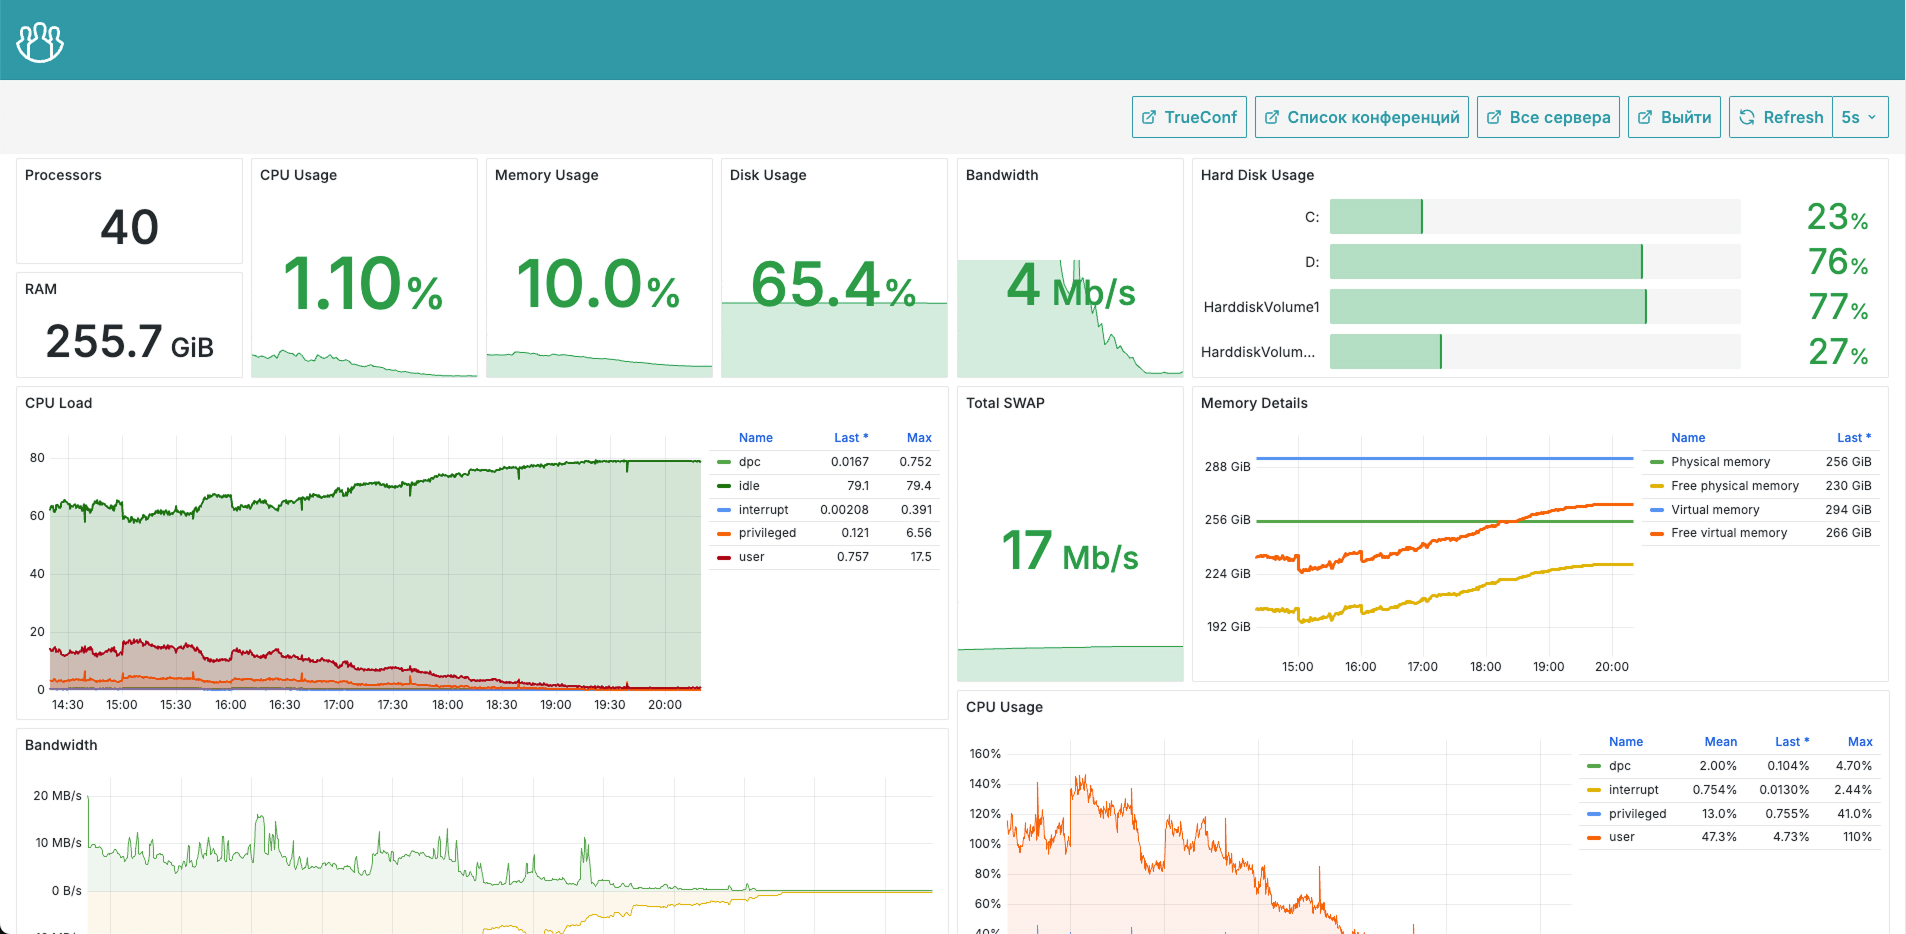The image size is (1906, 934).
Task: Click the D: drive usage bar
Action: pos(1534,262)
